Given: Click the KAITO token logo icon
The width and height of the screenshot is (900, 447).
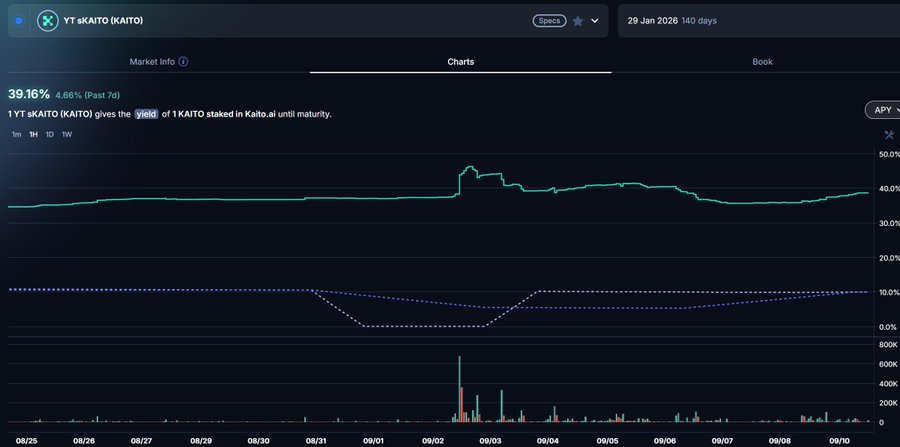Looking at the screenshot, I should point(48,21).
